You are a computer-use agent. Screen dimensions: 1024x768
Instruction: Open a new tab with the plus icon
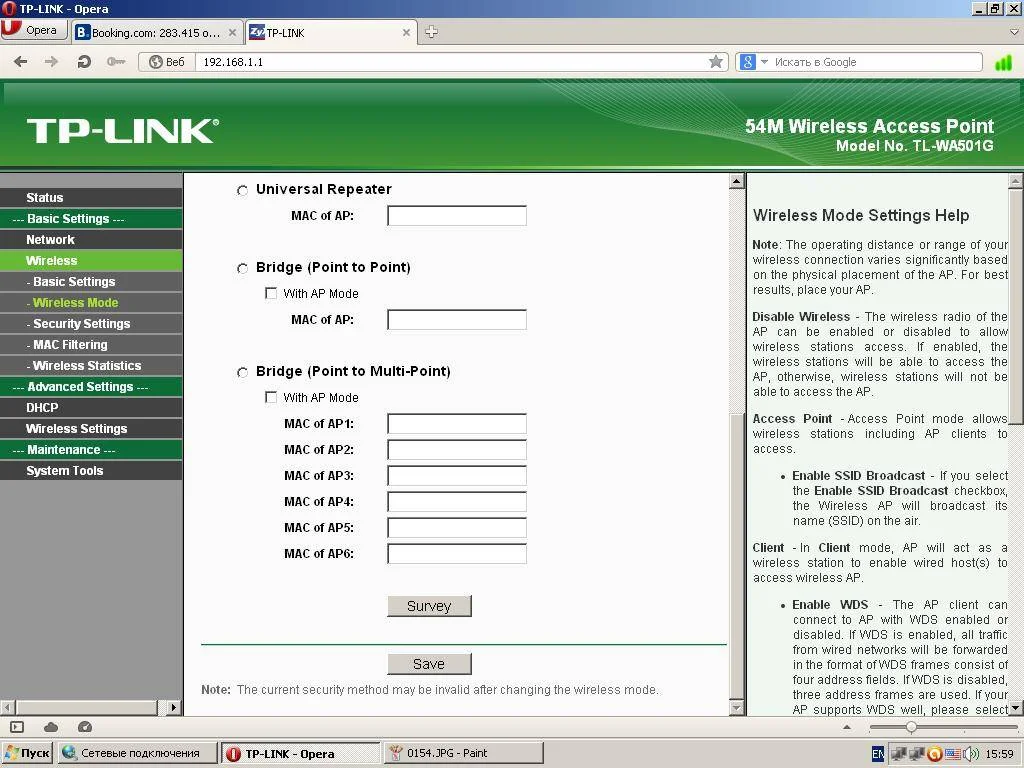[x=432, y=31]
